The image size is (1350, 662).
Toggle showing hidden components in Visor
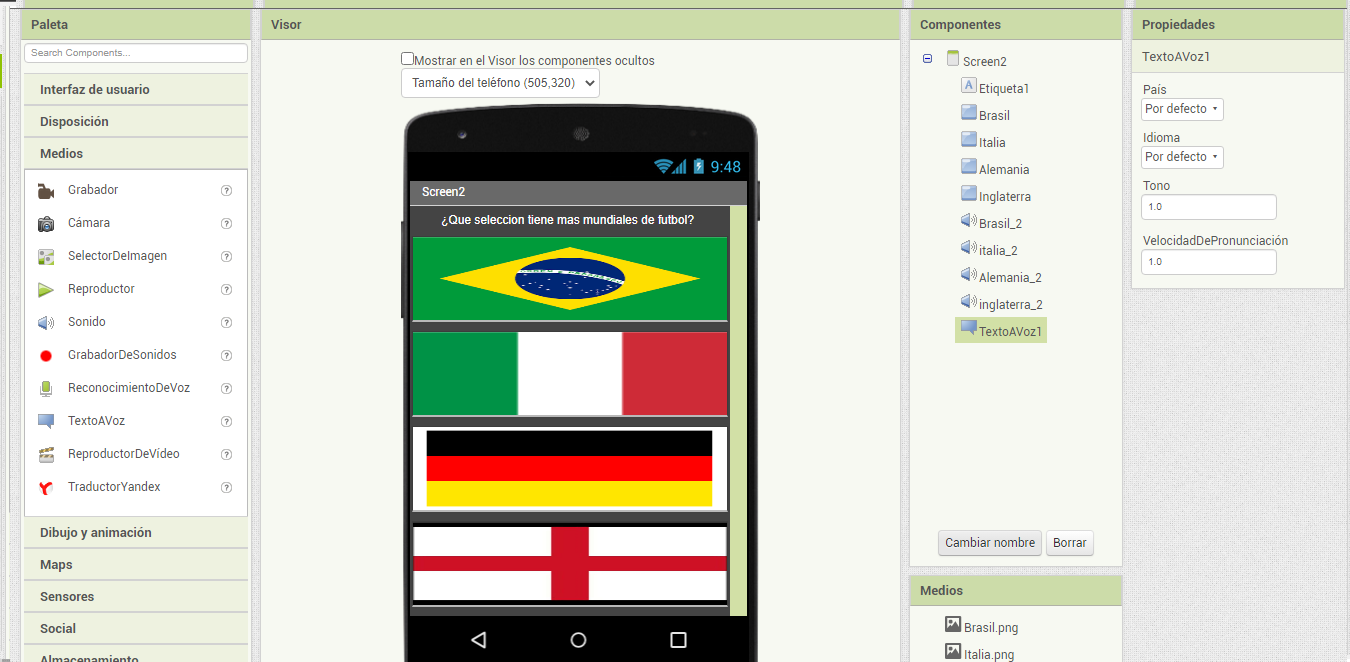[x=407, y=59]
